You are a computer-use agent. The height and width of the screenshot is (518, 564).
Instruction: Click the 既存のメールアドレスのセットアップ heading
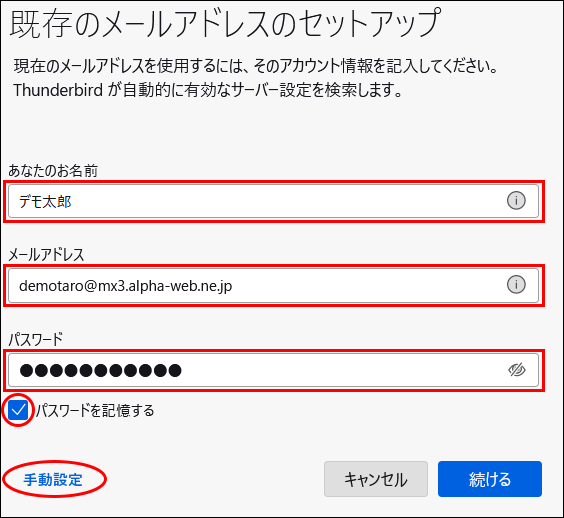(x=225, y=23)
